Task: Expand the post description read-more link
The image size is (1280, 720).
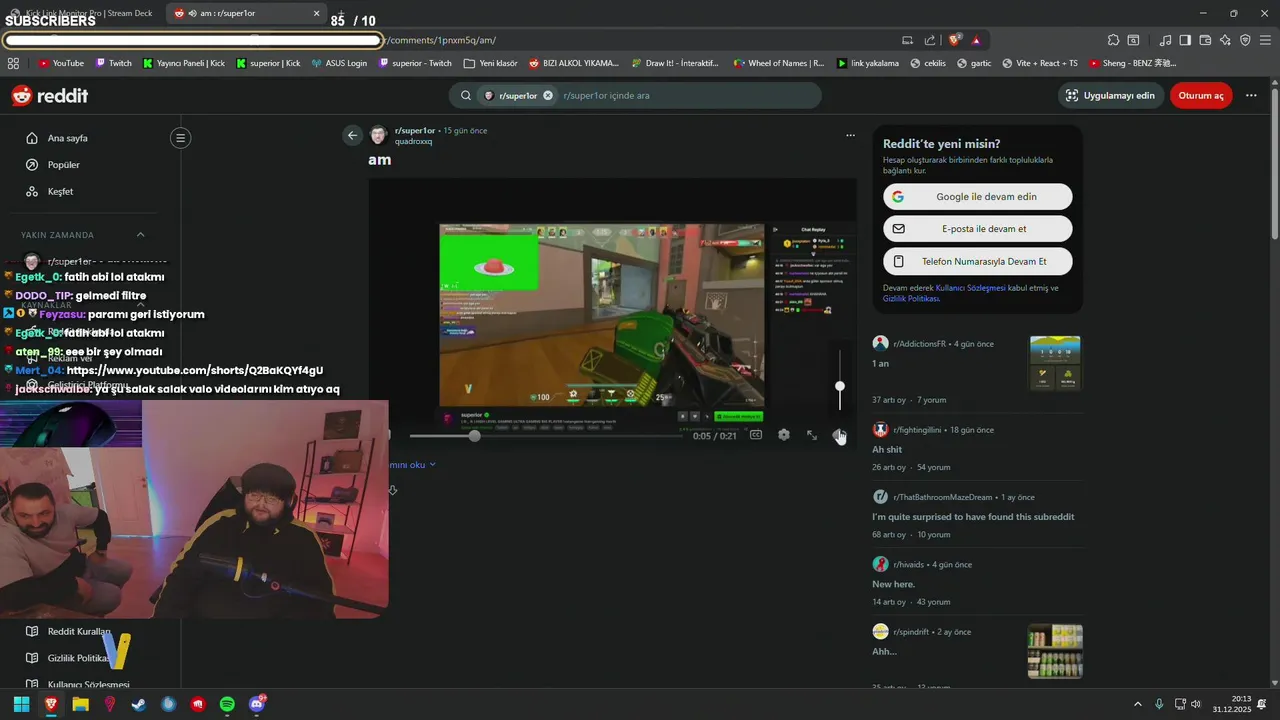Action: (x=413, y=464)
